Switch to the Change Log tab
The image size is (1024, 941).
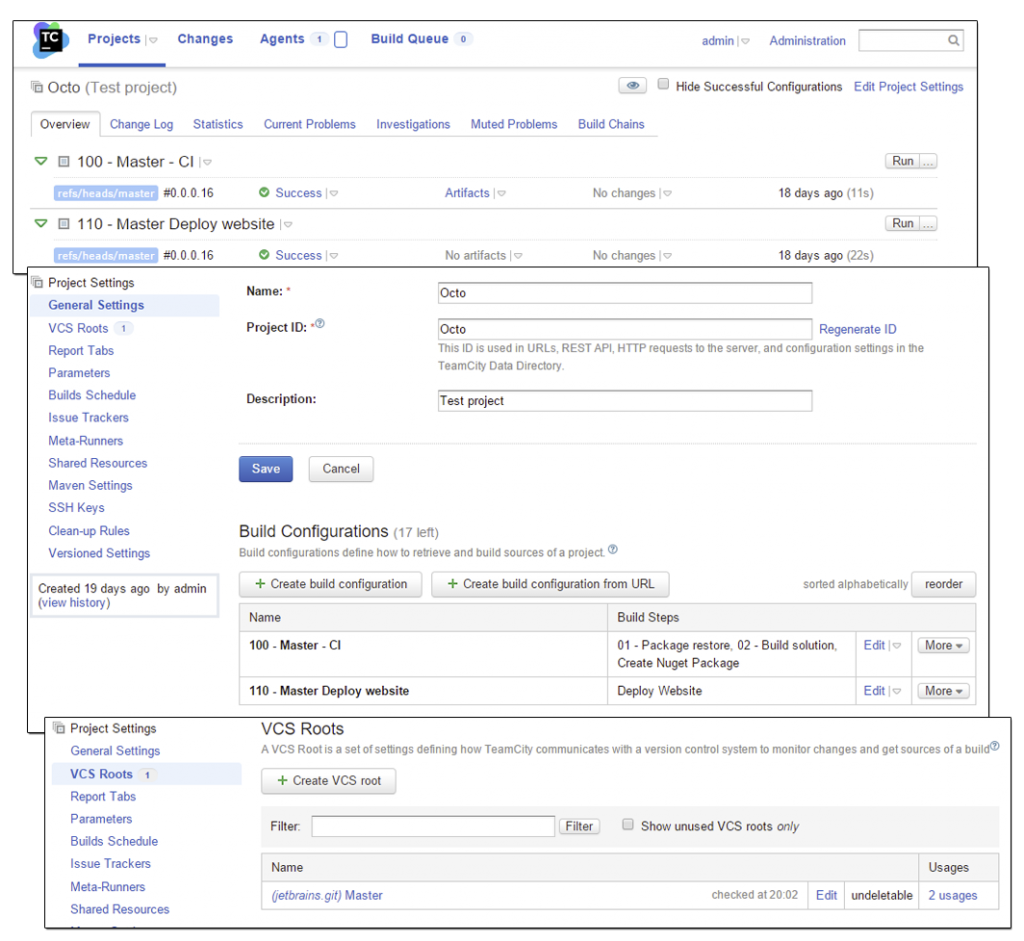[141, 124]
